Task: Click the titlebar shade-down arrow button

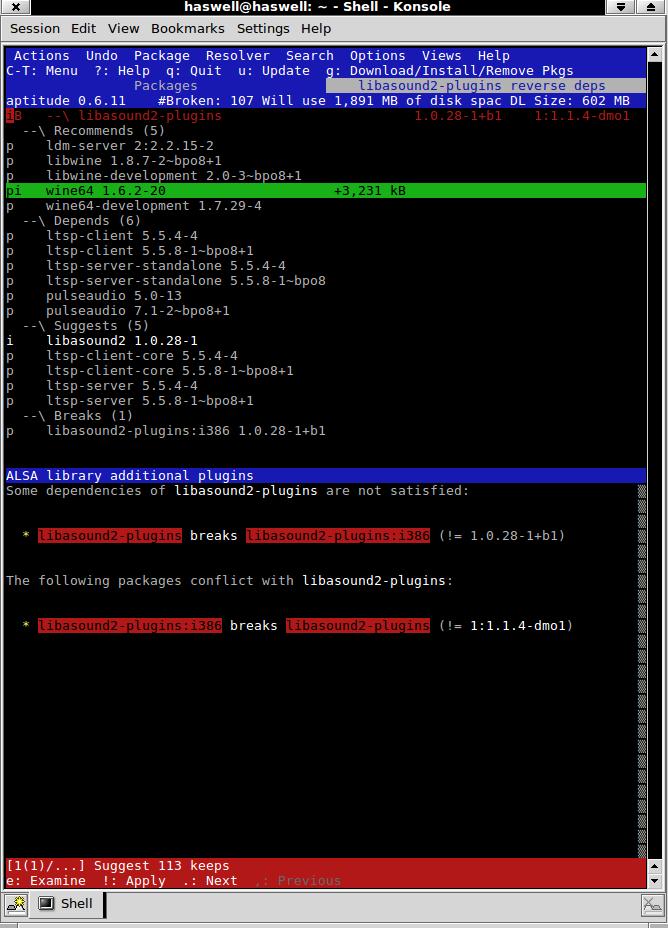Action: (x=621, y=7)
